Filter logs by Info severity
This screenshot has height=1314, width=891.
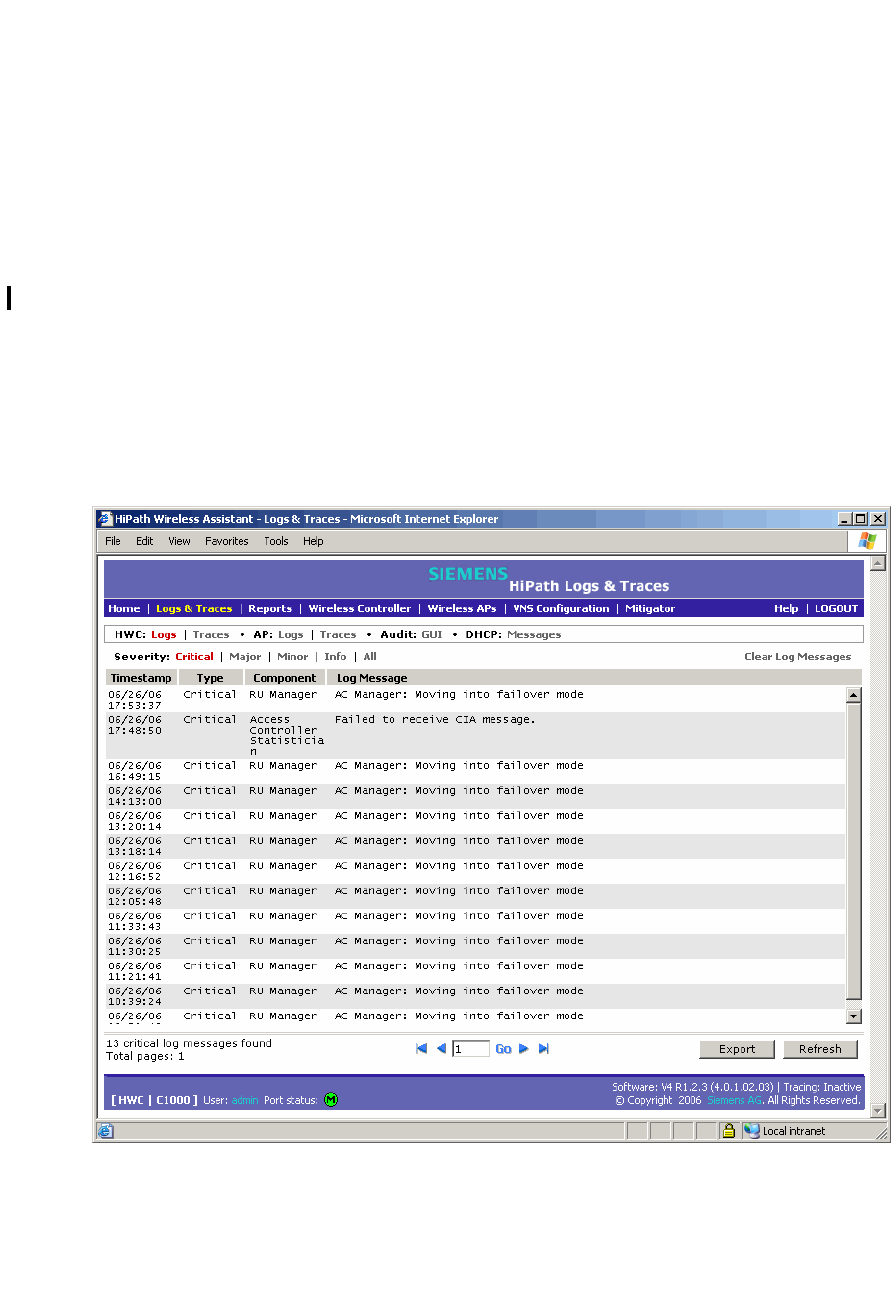pos(335,657)
